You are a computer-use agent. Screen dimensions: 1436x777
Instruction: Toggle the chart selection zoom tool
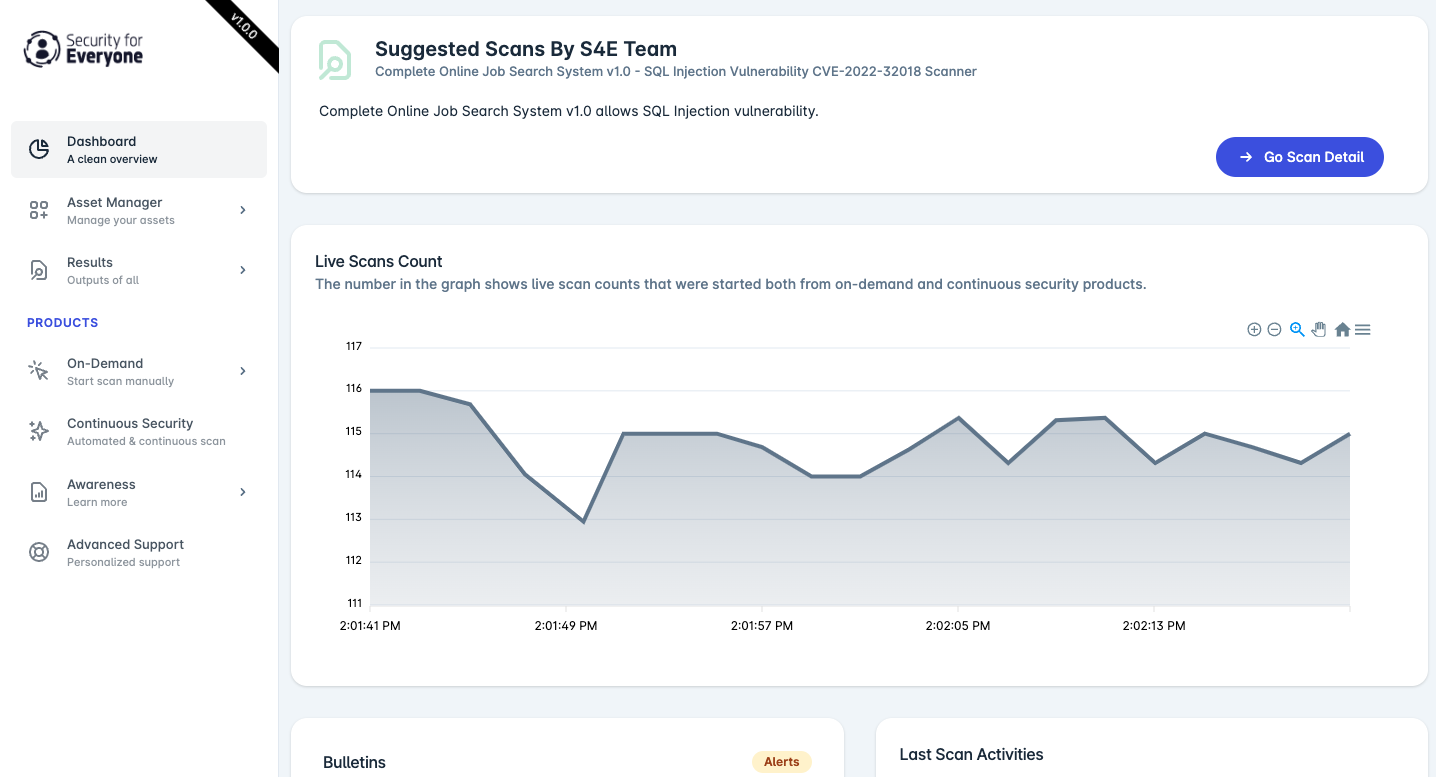[x=1297, y=329]
